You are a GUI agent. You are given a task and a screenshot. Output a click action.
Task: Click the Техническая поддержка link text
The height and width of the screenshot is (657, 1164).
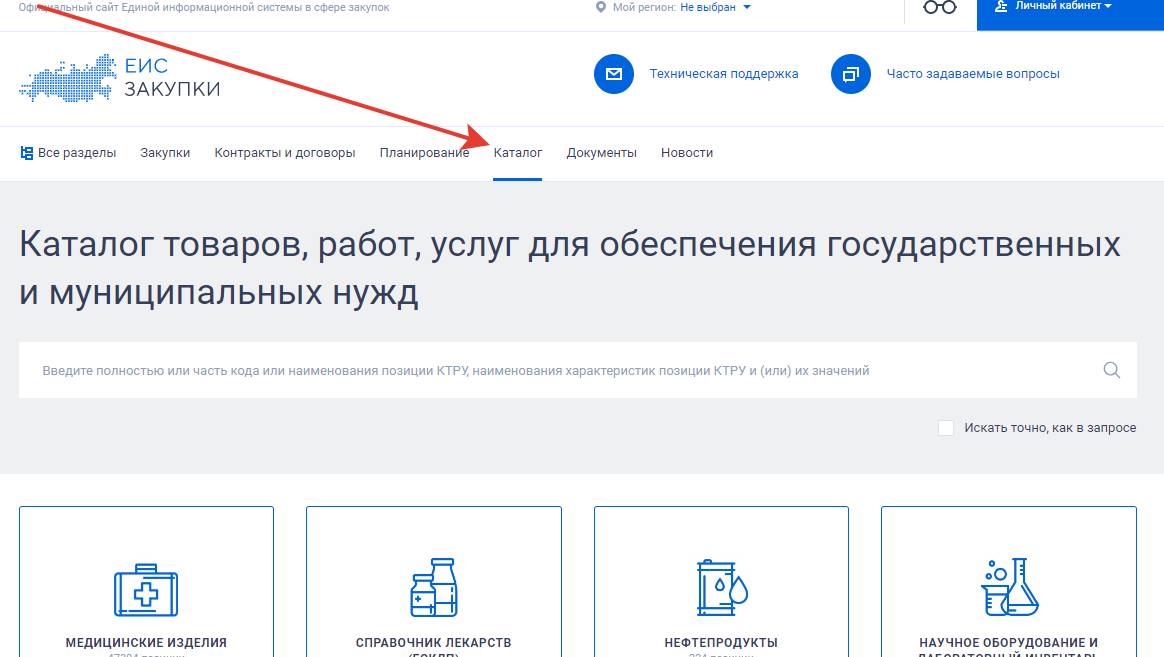tap(724, 73)
